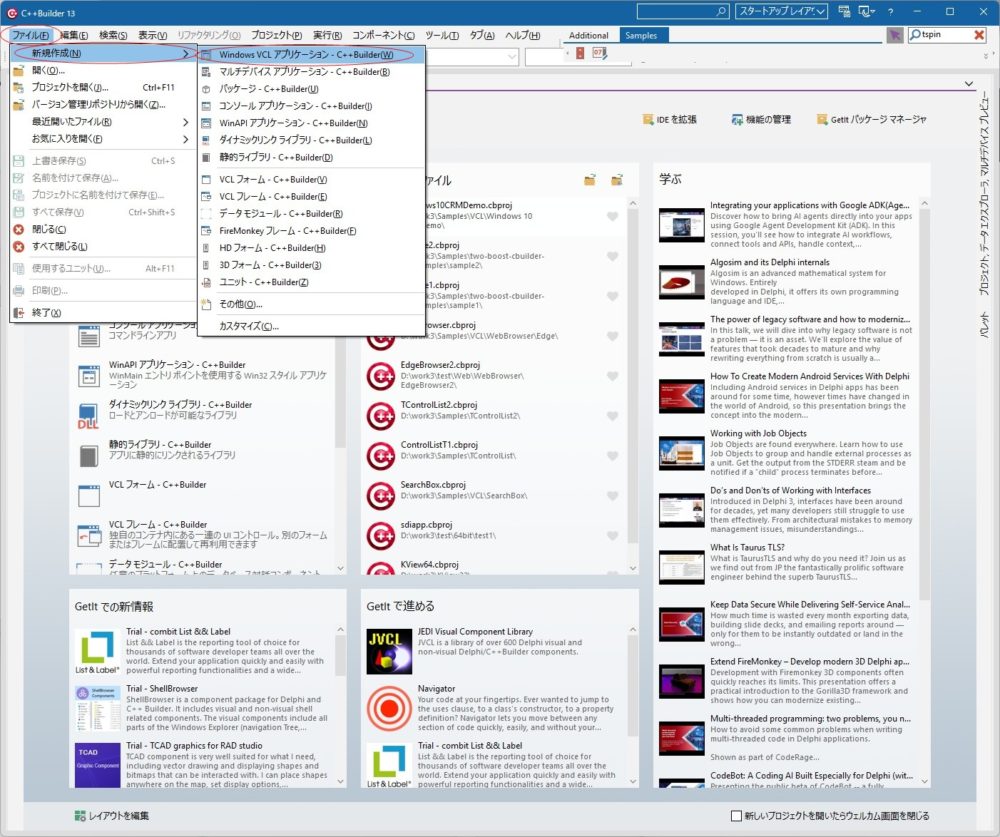Switch to the Additional palette tab

pos(589,35)
